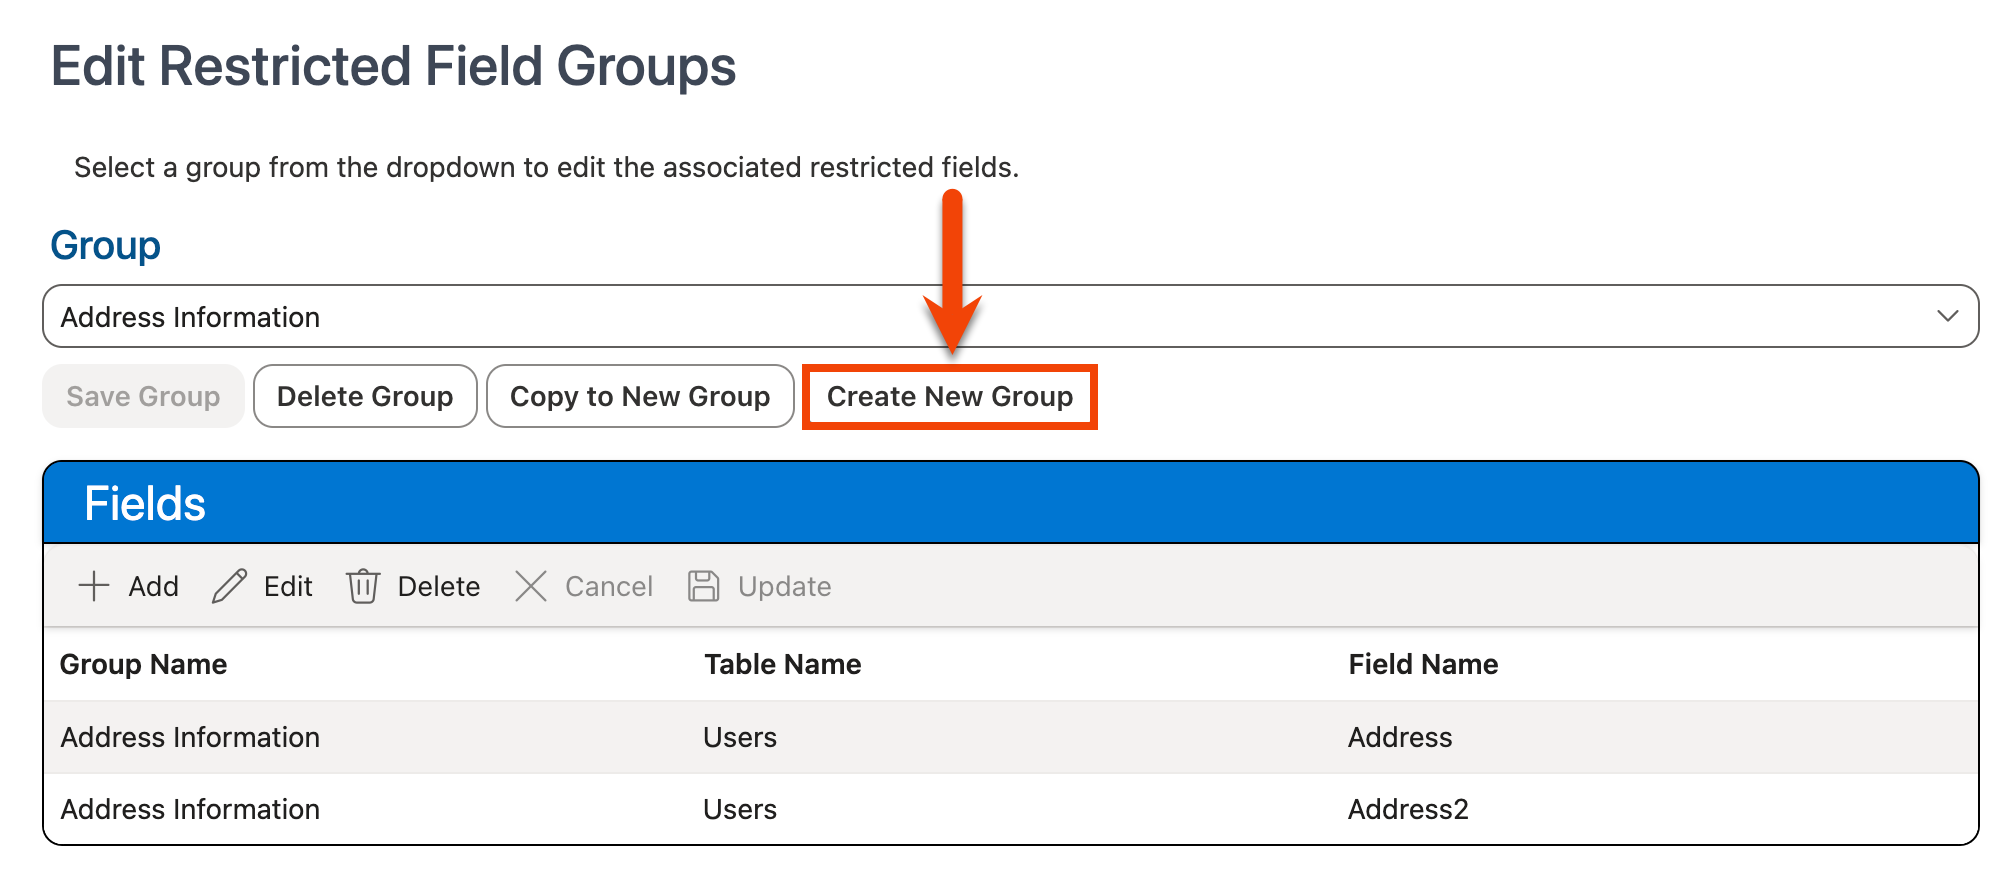The width and height of the screenshot is (2014, 878).
Task: Select the row with Field Name Address
Action: [x=1399, y=738]
